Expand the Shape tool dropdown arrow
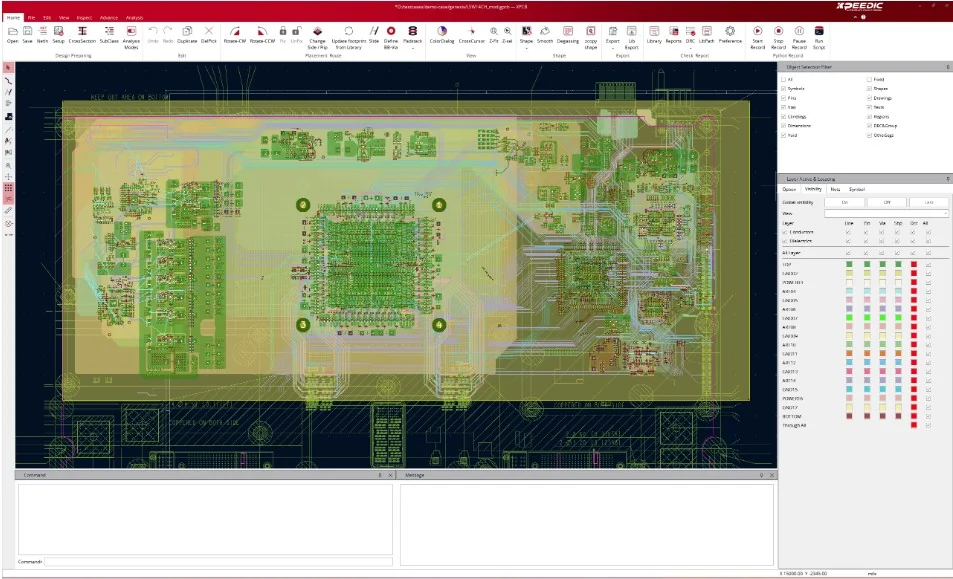The height and width of the screenshot is (579, 953). pos(526,47)
